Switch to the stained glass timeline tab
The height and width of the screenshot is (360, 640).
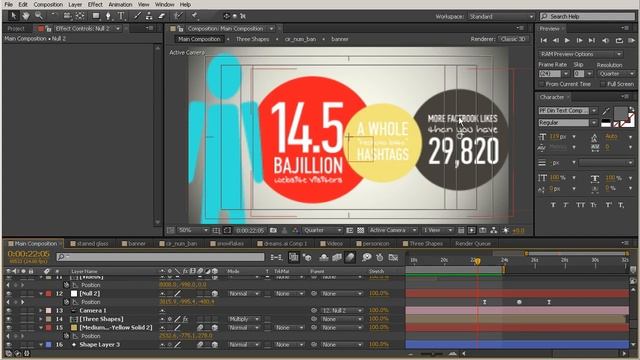point(90,244)
